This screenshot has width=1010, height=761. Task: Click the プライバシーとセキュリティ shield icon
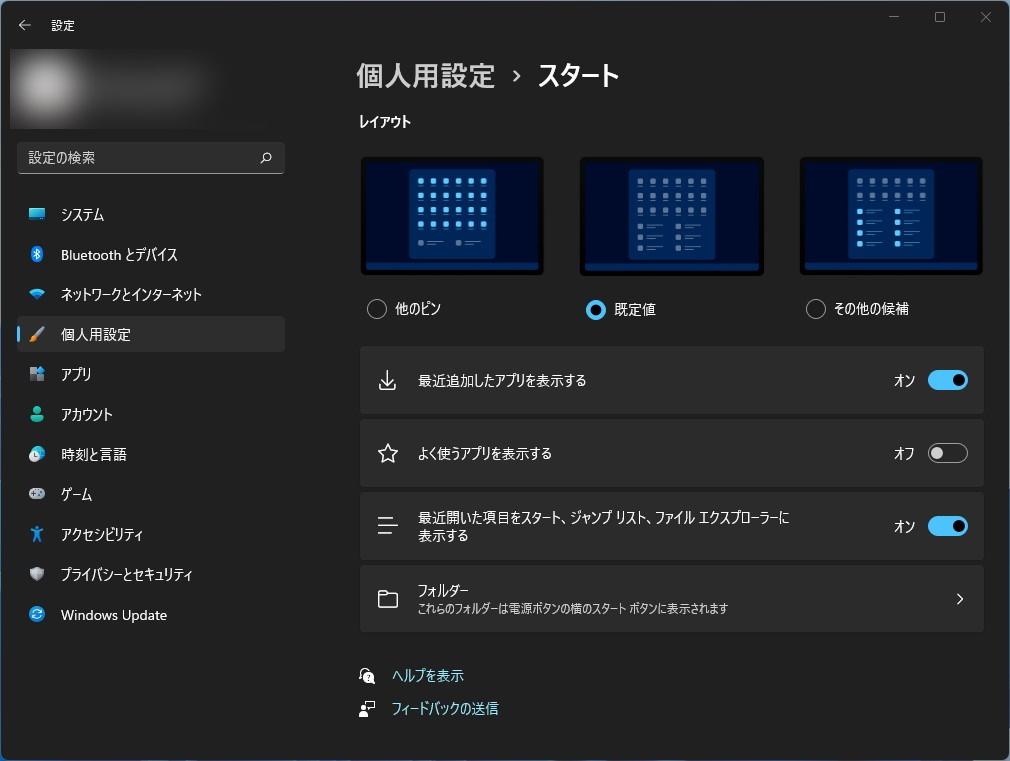click(36, 574)
